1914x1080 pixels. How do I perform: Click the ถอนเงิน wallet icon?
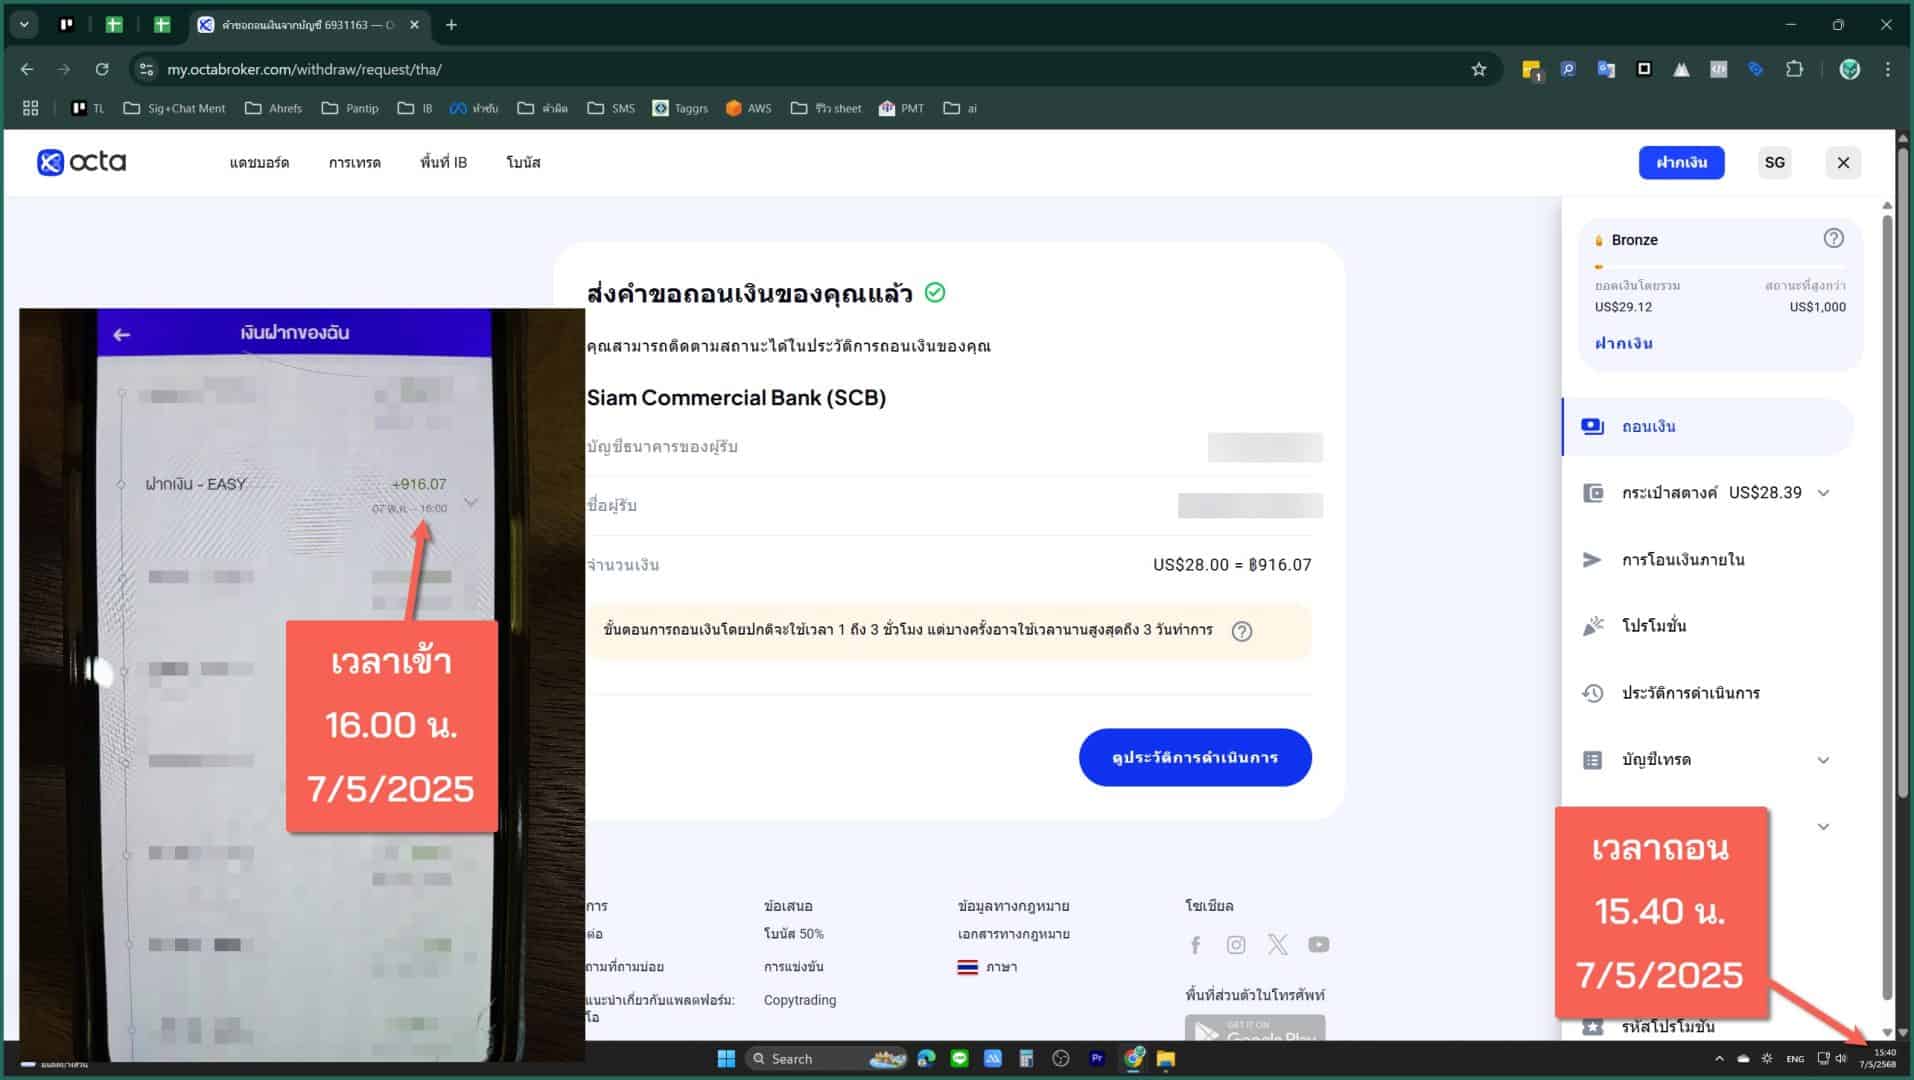(x=1592, y=426)
